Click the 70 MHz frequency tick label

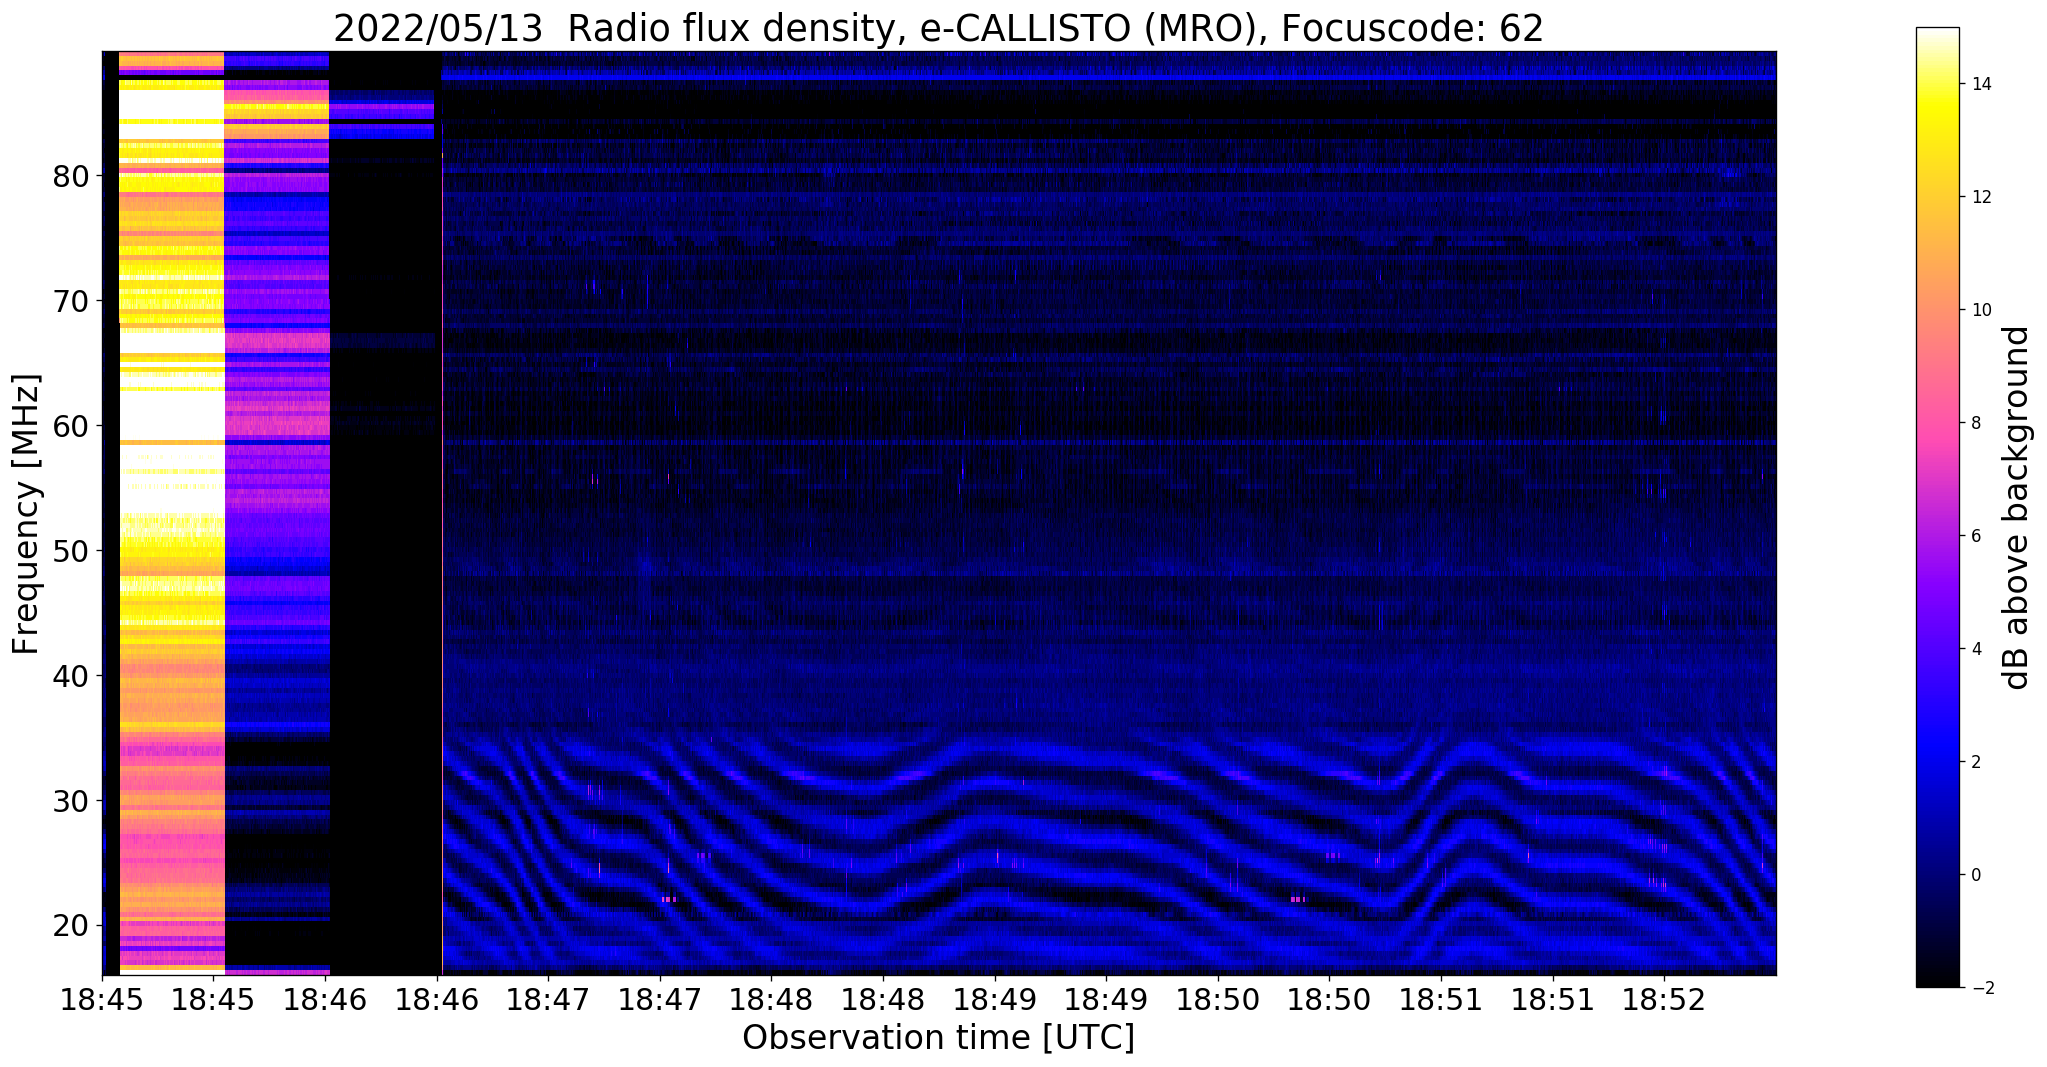coord(72,301)
